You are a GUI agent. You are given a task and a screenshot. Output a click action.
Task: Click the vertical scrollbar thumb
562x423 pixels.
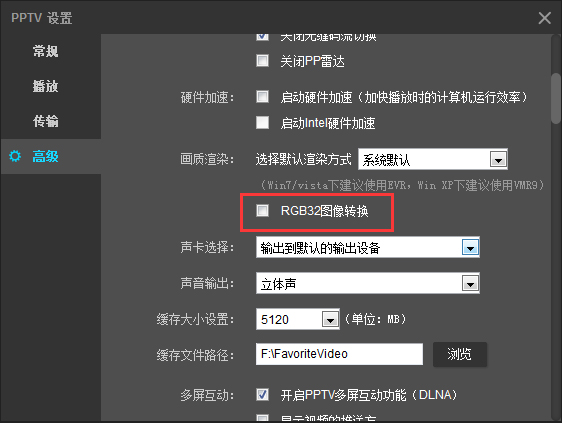[x=556, y=99]
